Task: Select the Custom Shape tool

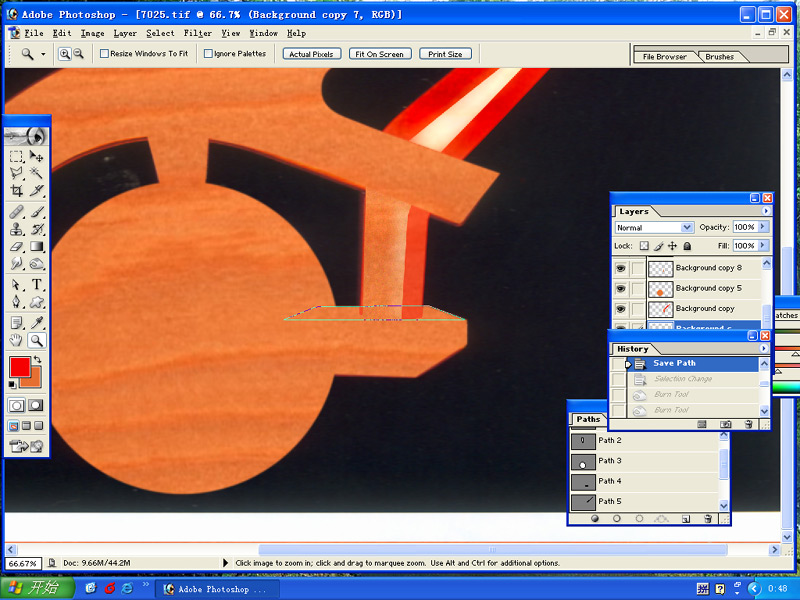Action: [36, 302]
